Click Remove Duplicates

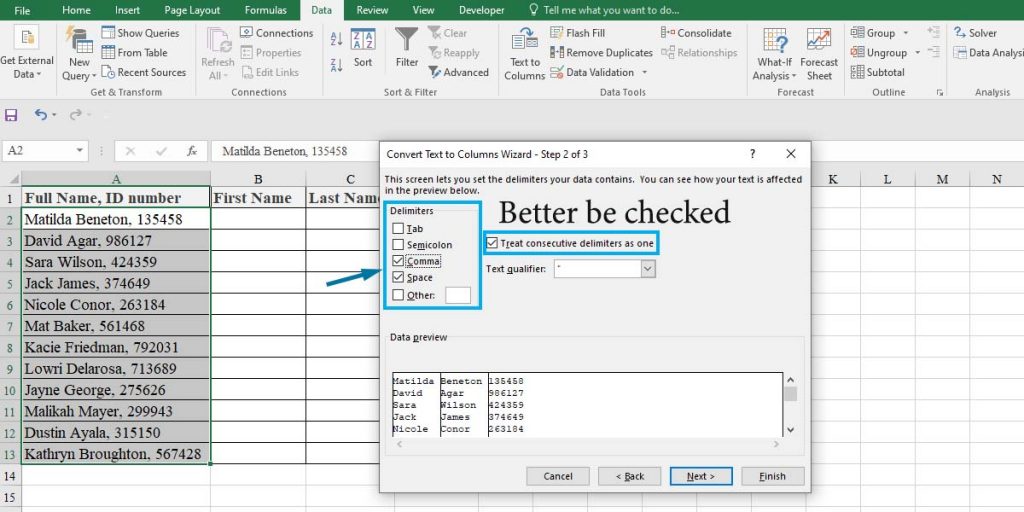click(601, 52)
